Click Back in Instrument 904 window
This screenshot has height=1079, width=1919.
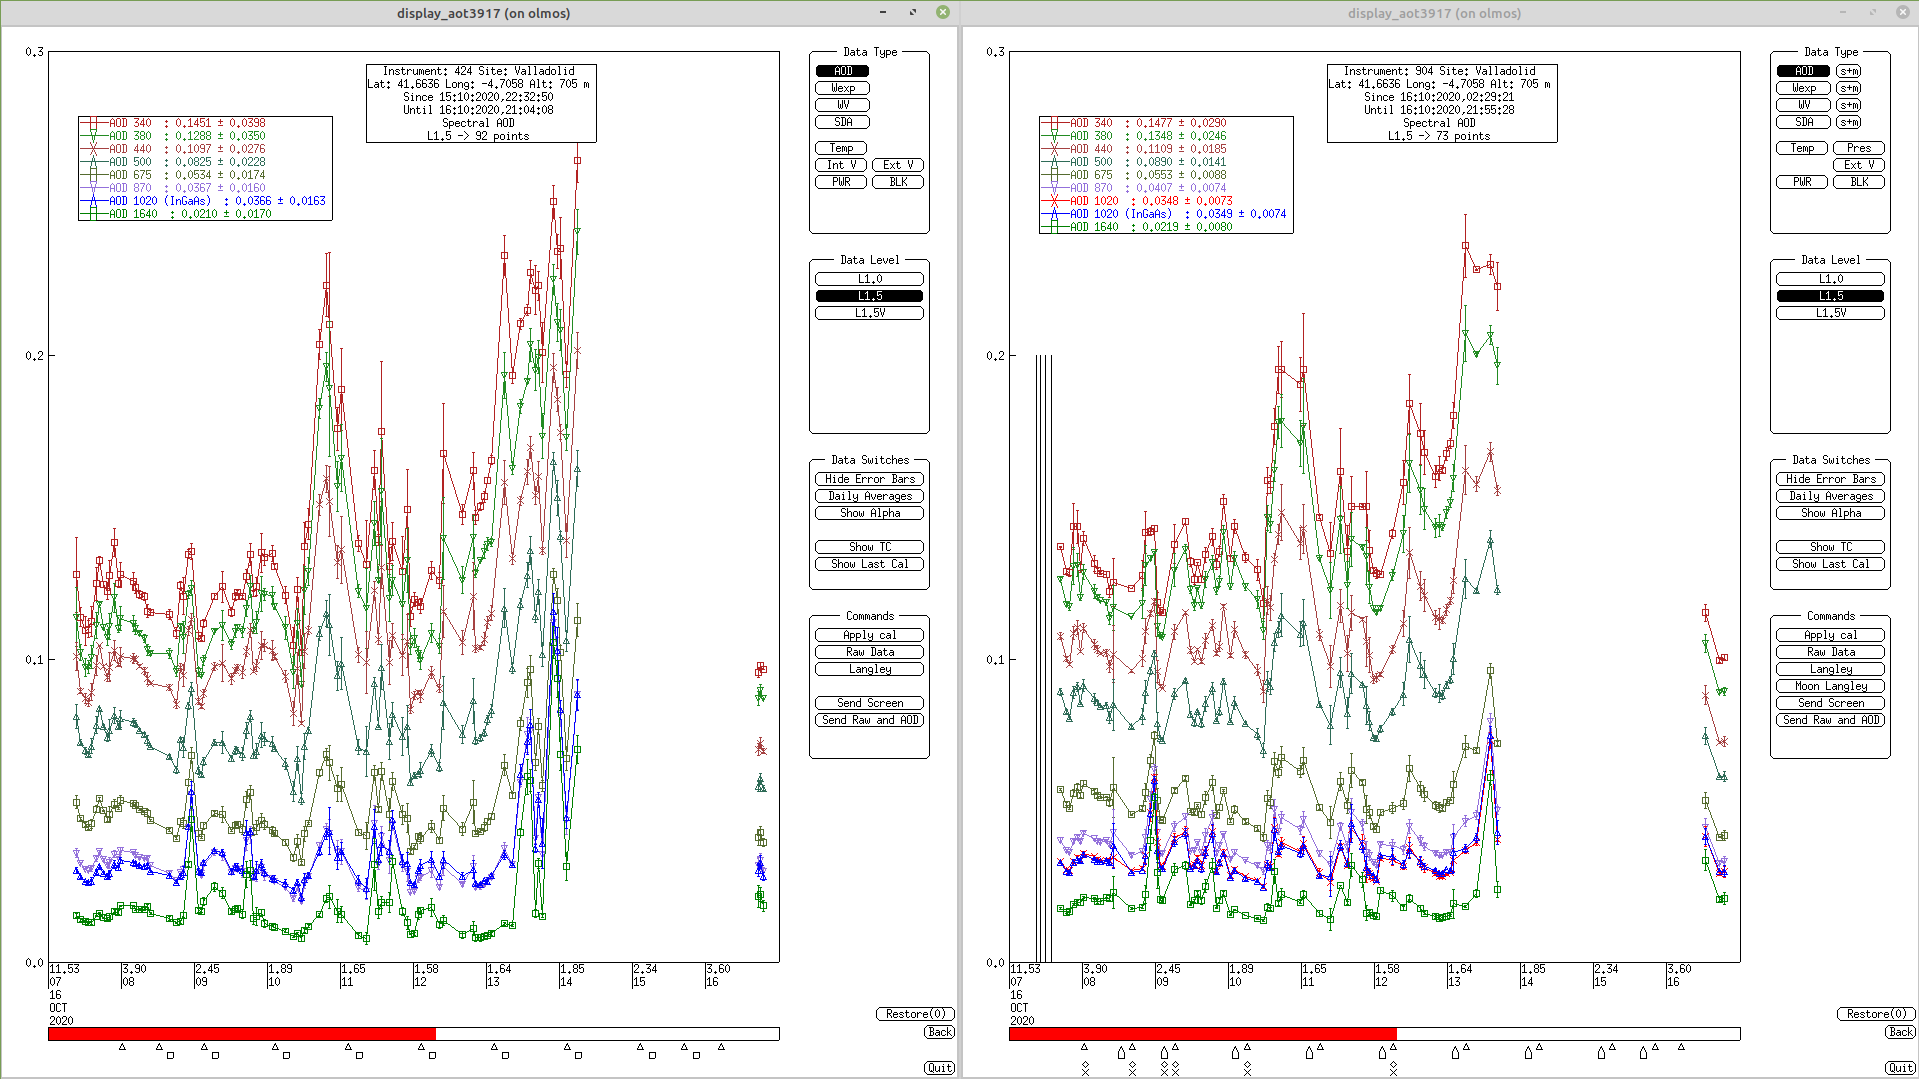1900,1032
